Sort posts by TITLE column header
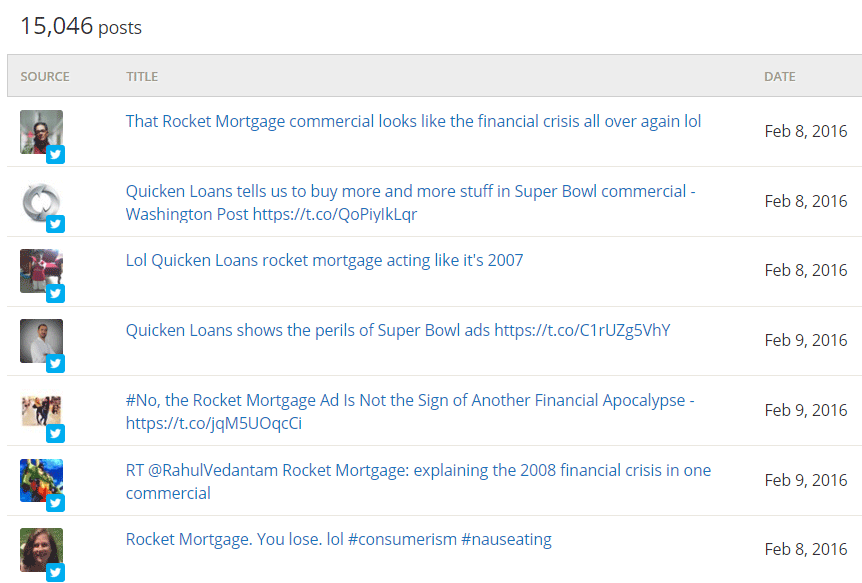This screenshot has height=583, width=862. point(142,76)
